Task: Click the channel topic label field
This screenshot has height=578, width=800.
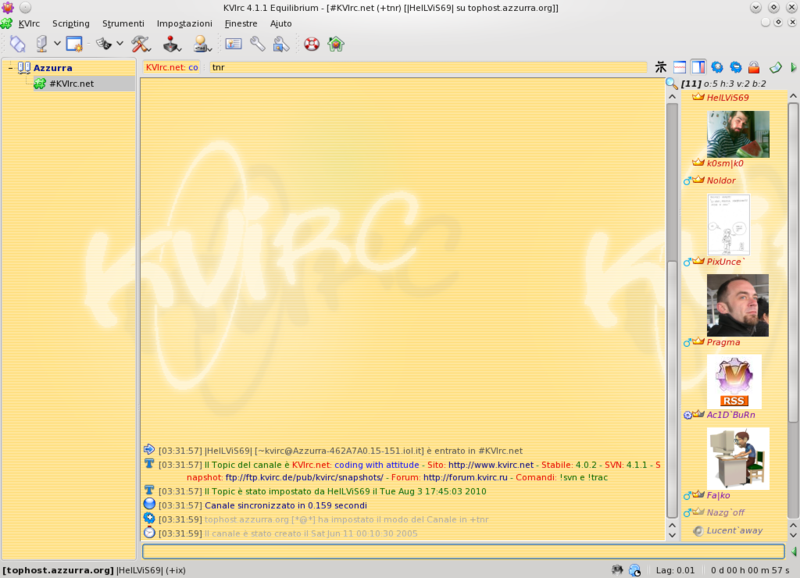Action: tap(172, 67)
